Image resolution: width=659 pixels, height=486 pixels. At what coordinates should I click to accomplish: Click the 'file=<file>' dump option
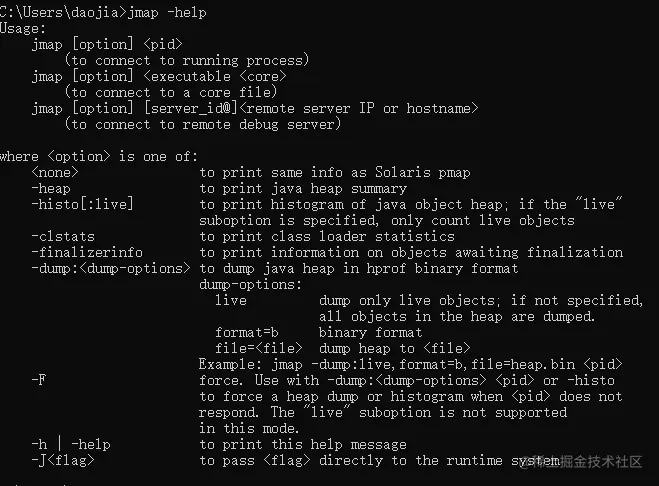coord(258,349)
